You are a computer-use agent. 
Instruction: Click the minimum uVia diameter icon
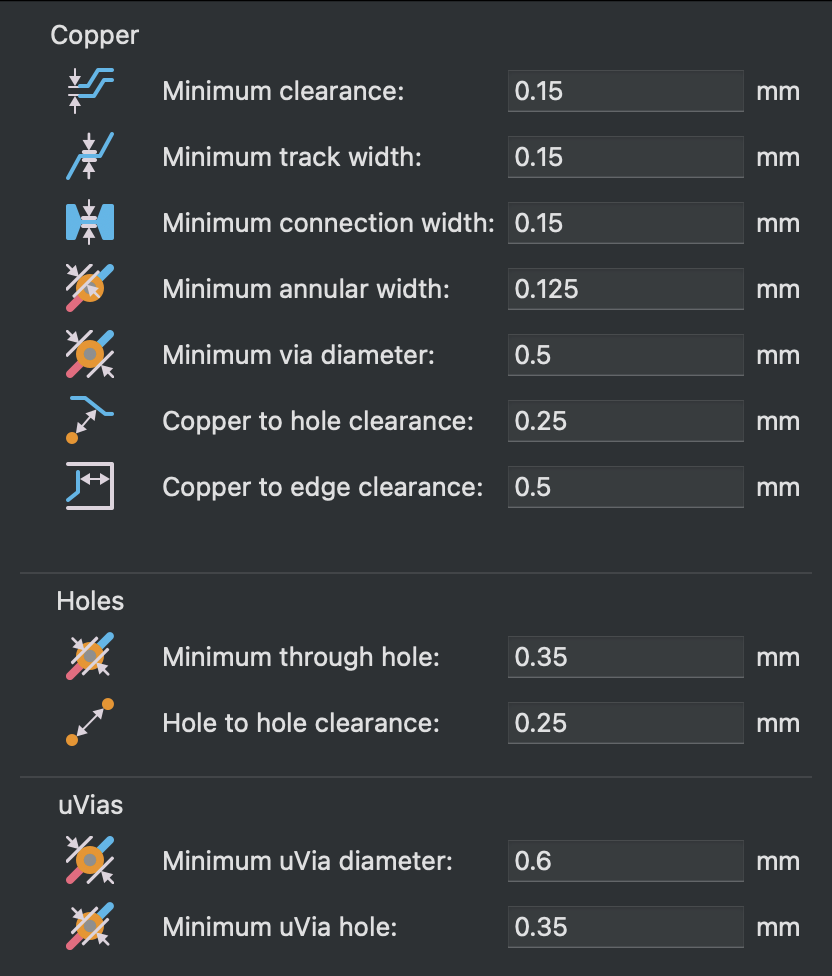89,860
